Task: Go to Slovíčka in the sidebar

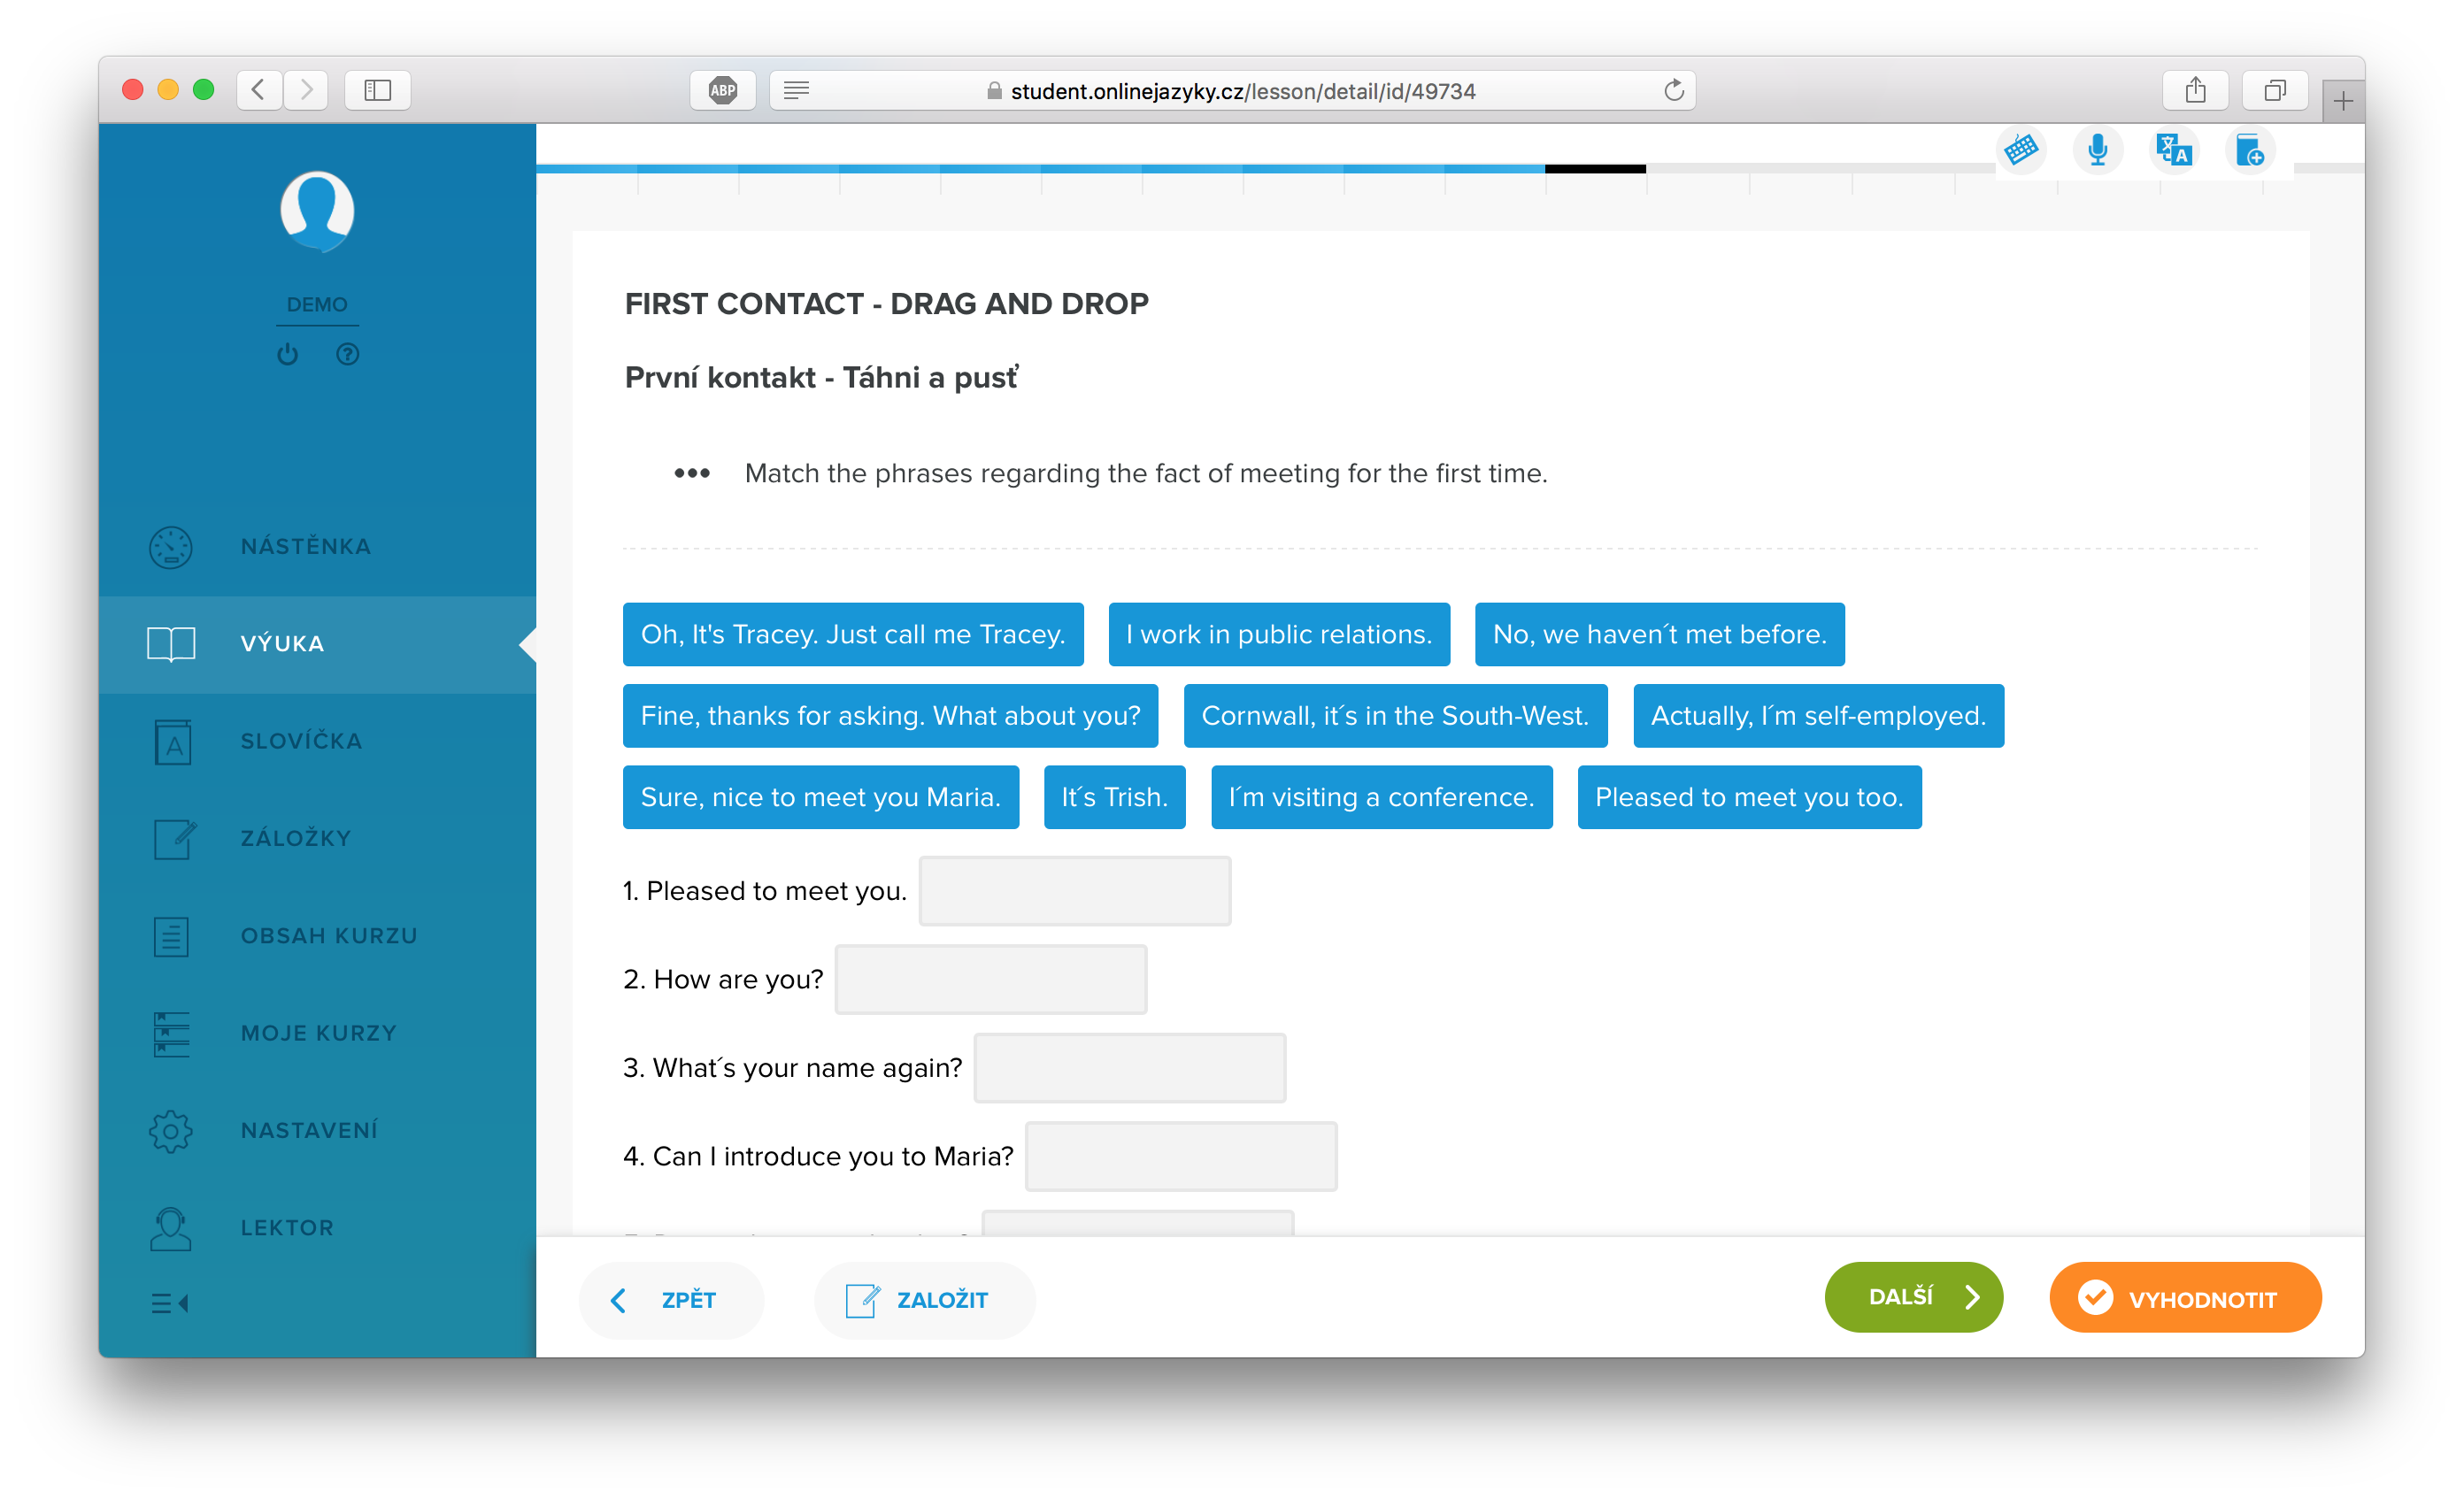Action: pyautogui.click(x=301, y=741)
